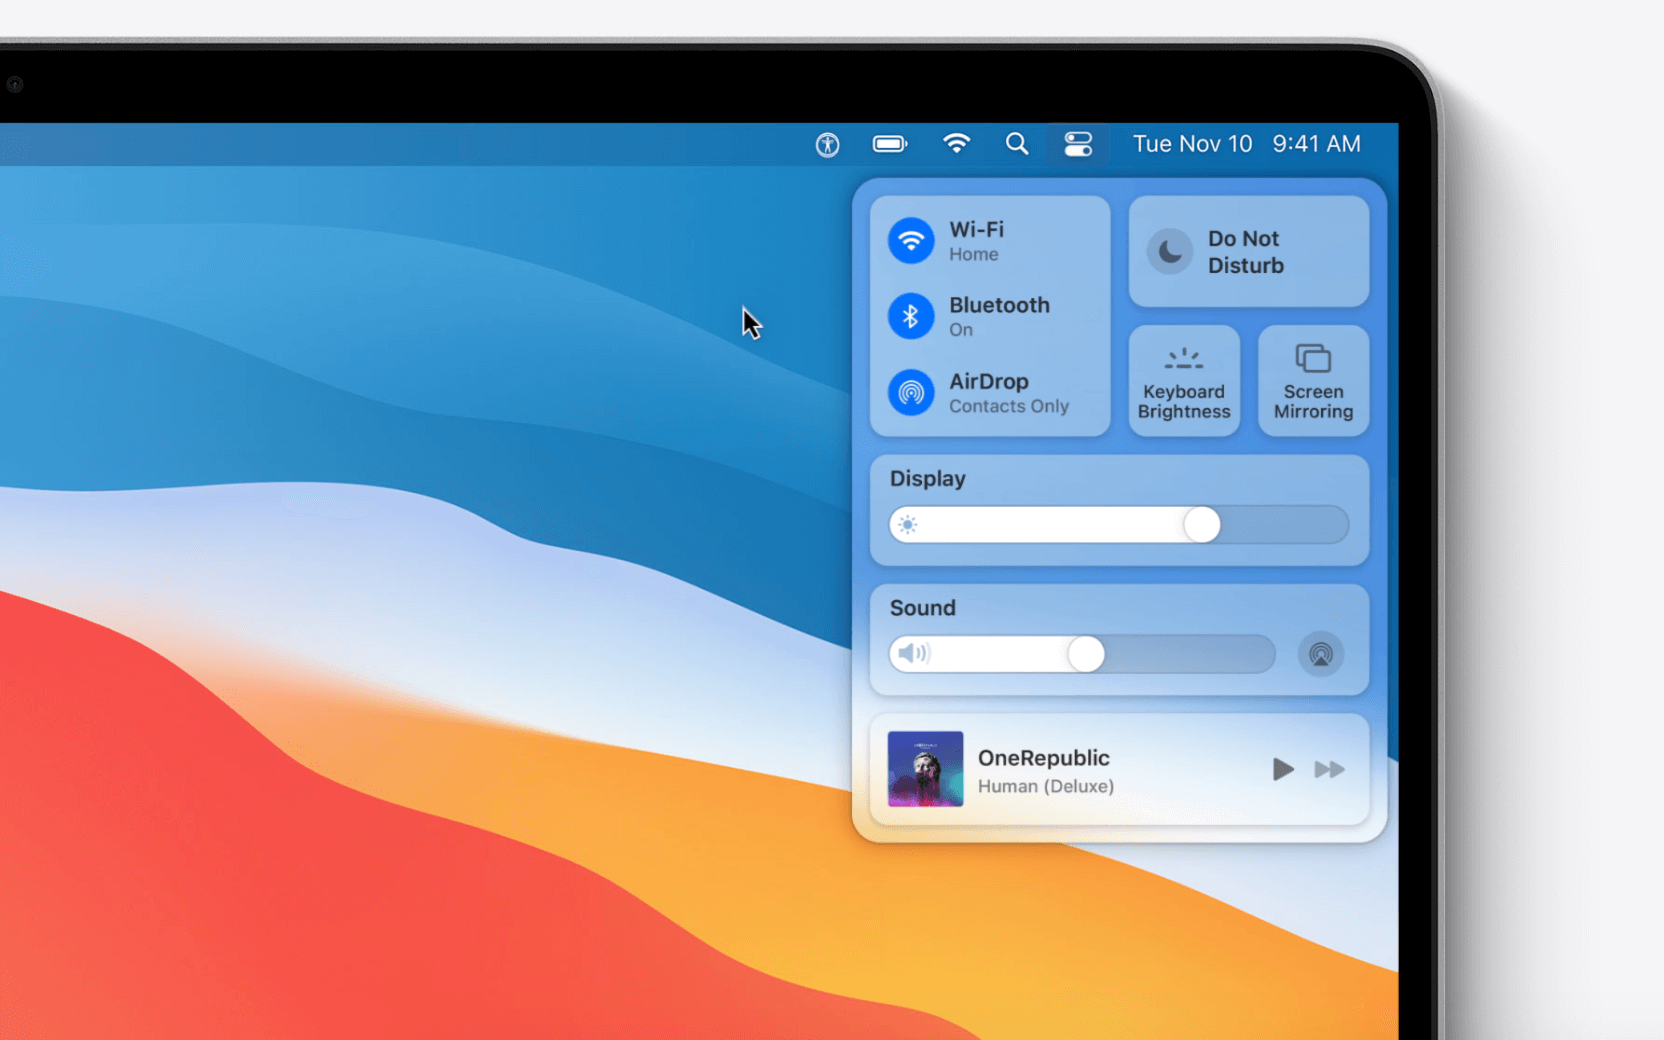Toggle Wi-Fi off using blue Wi-Fi button
The height and width of the screenshot is (1040, 1664).
(x=911, y=241)
